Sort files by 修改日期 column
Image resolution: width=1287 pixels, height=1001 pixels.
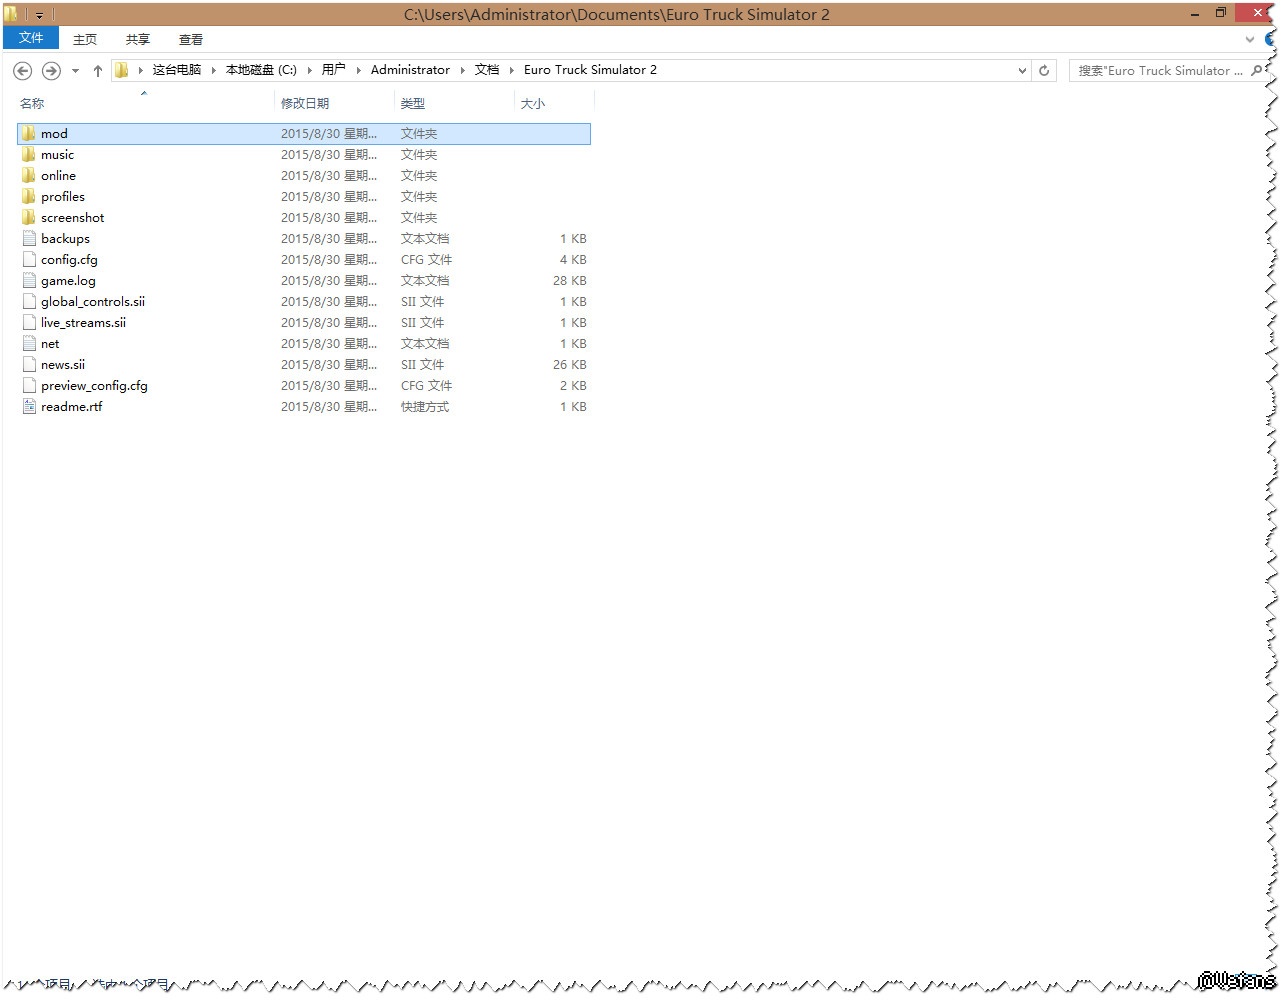point(305,104)
